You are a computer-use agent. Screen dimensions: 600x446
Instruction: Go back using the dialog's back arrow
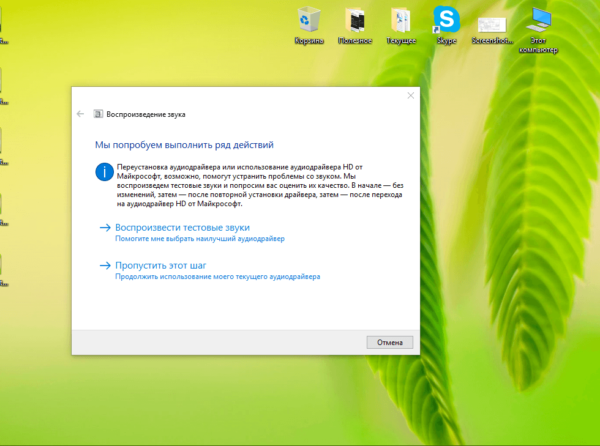point(80,114)
